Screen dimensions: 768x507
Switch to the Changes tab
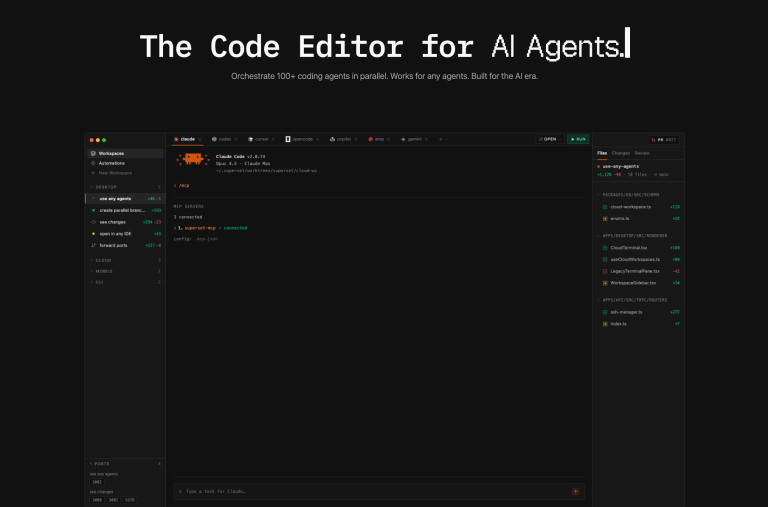621,153
